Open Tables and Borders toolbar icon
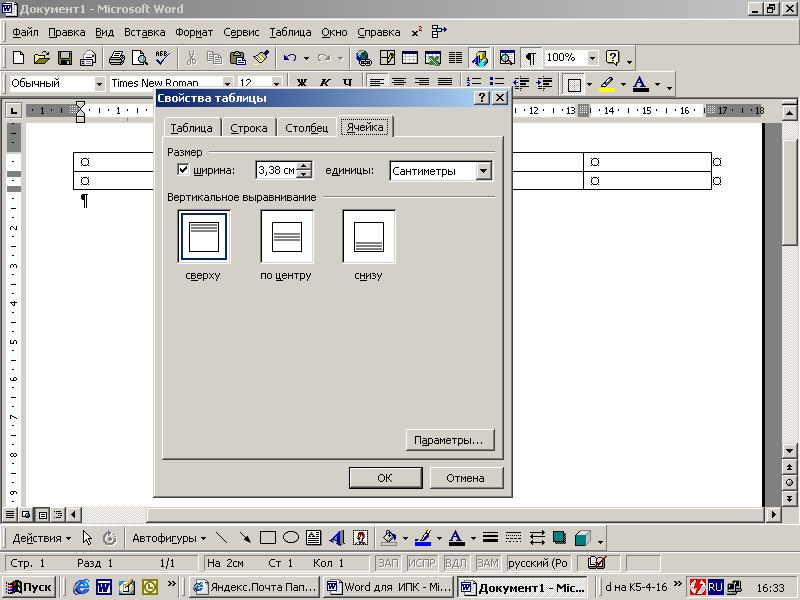The width and height of the screenshot is (800, 600). click(387, 58)
